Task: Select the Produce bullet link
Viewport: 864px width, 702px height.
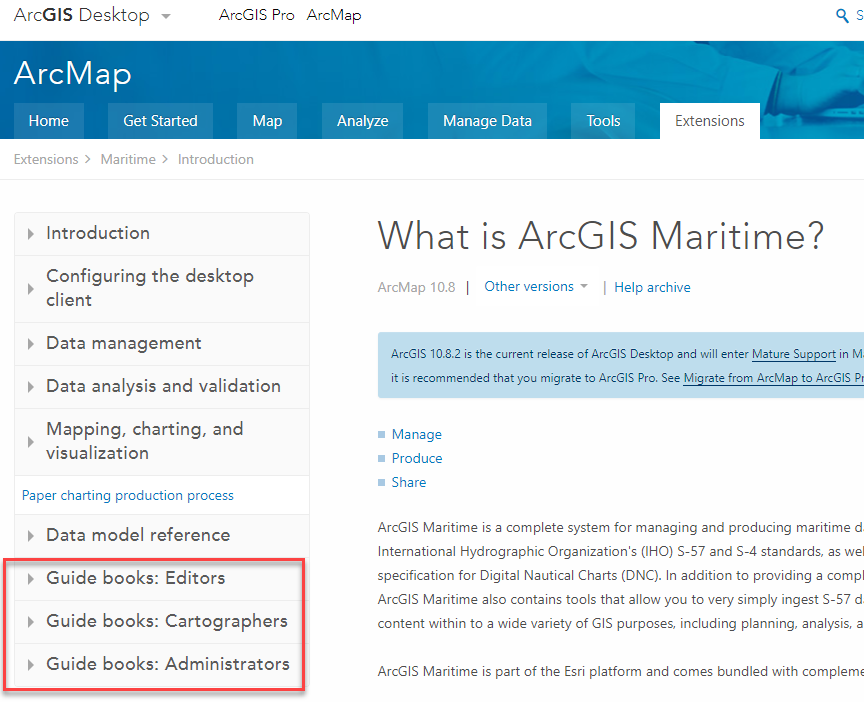Action: [417, 458]
